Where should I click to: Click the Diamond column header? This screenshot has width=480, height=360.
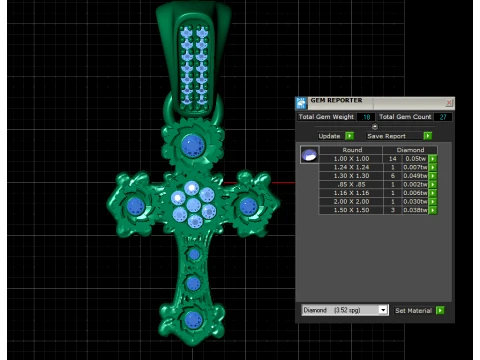point(410,150)
